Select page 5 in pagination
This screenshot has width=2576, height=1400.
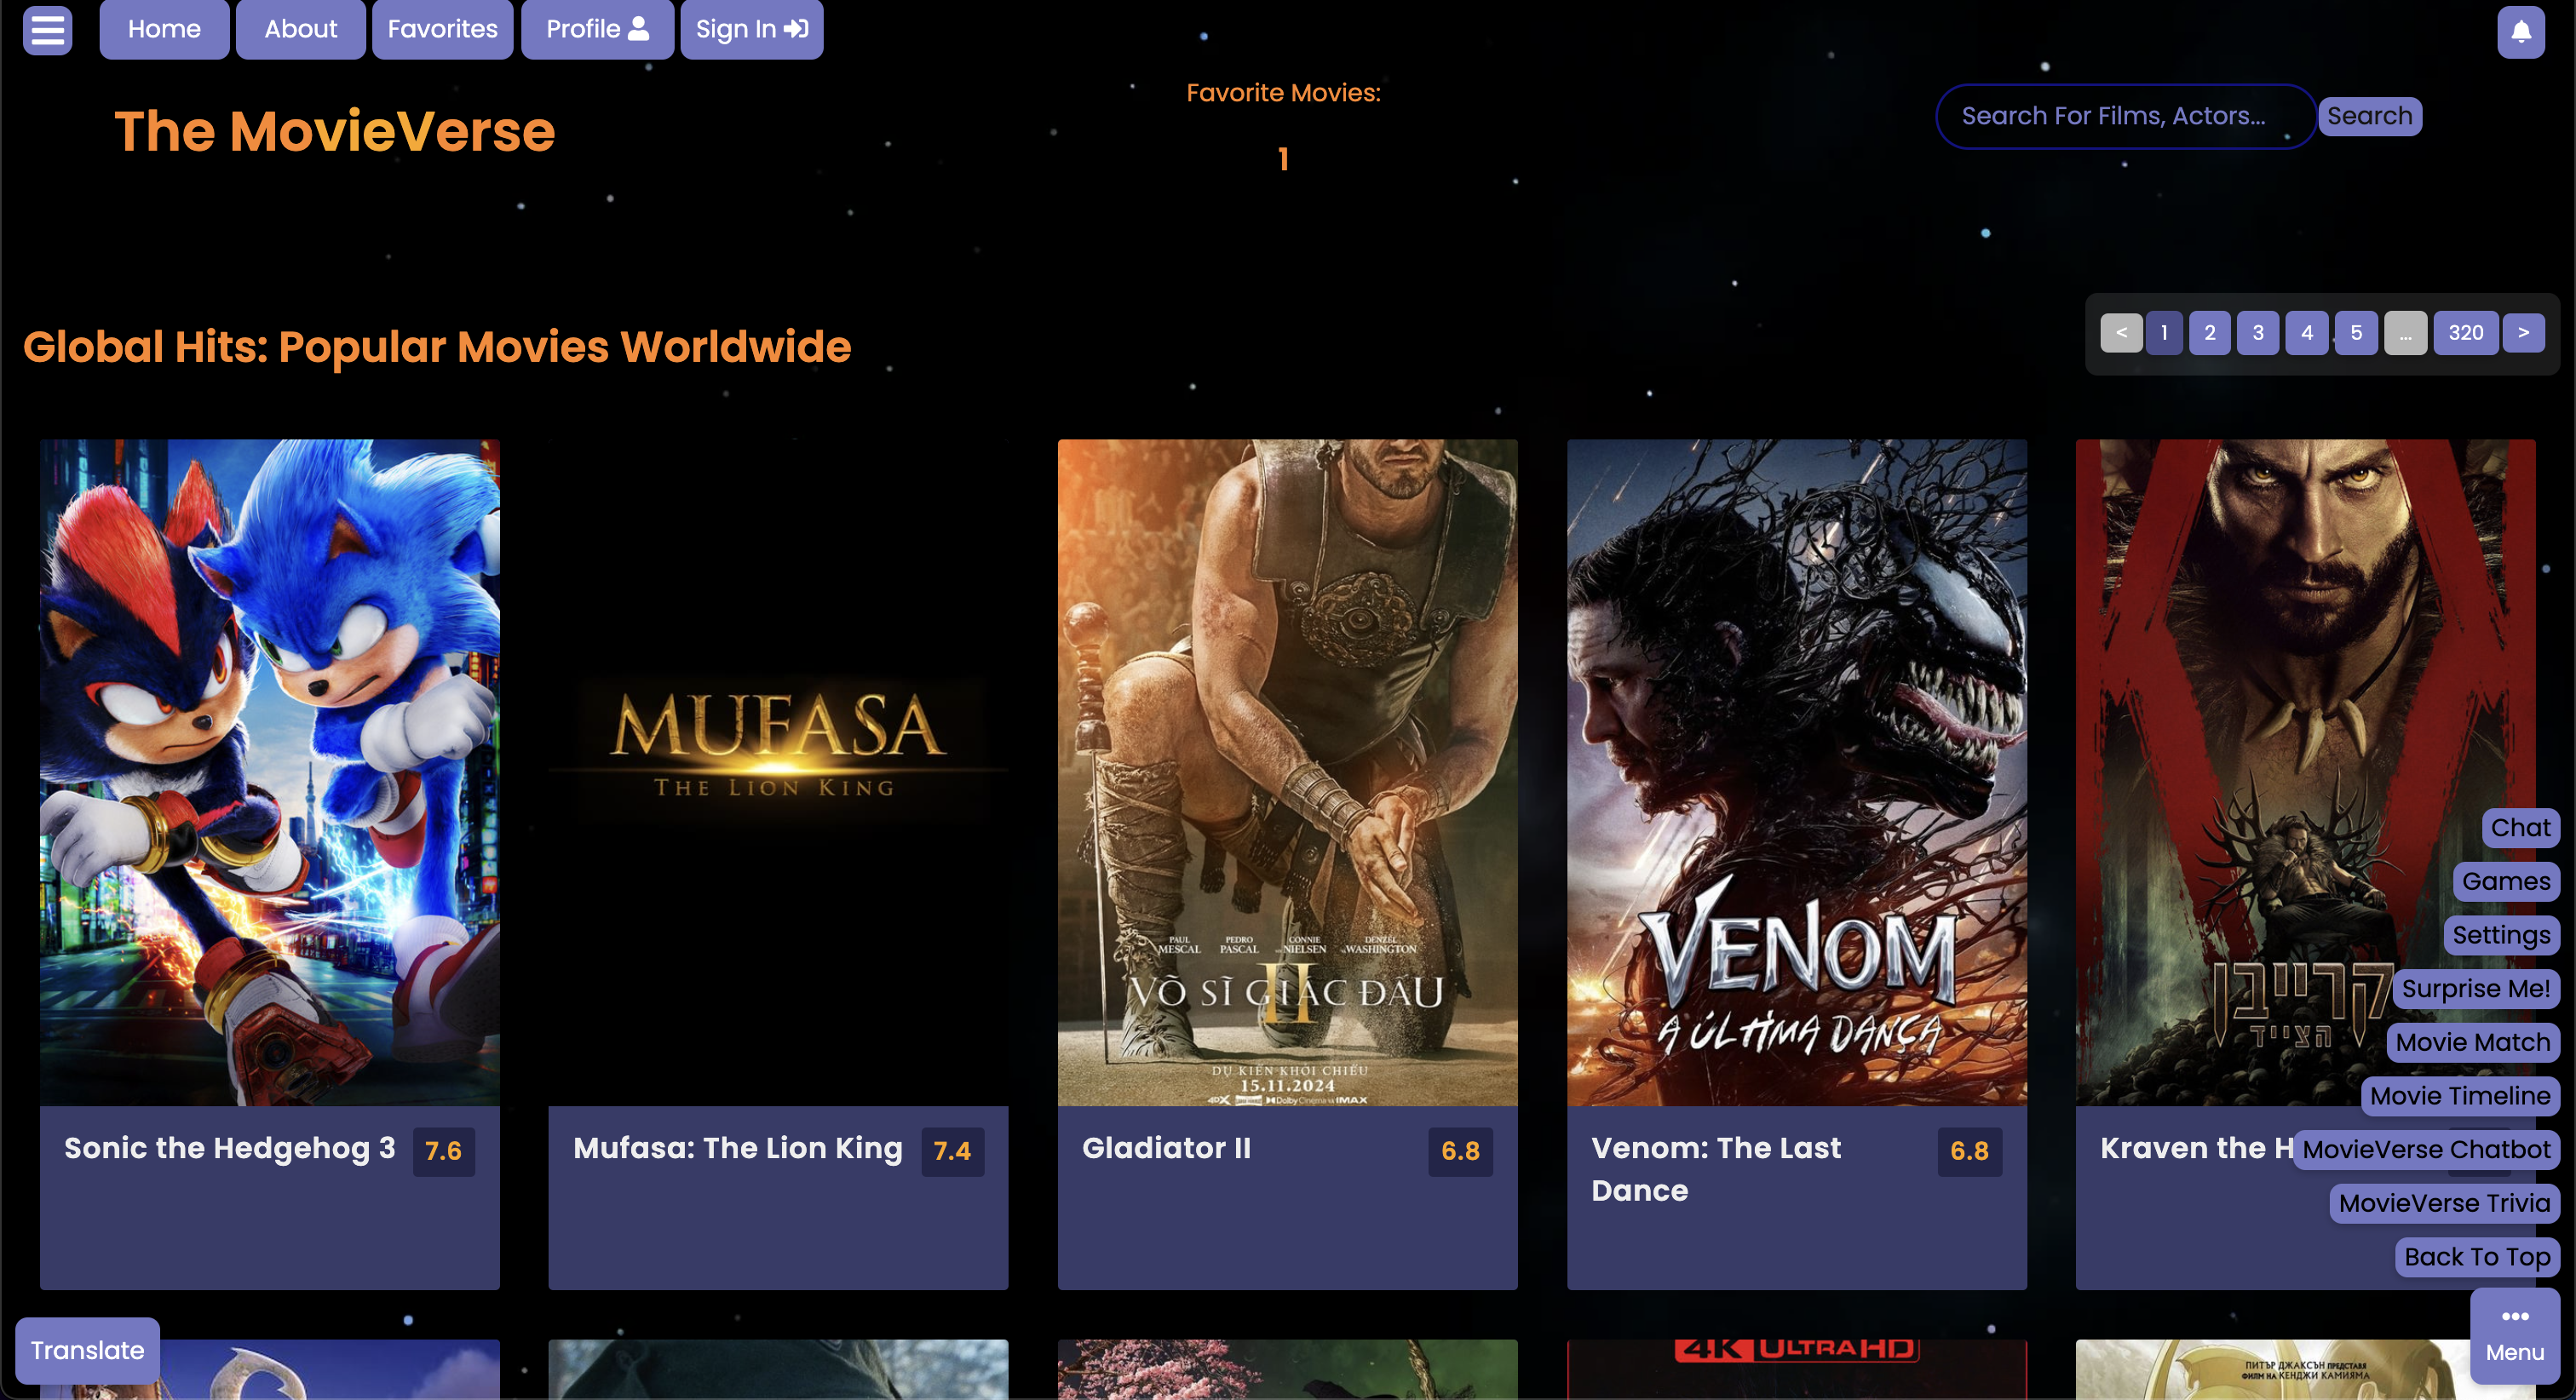(2356, 333)
